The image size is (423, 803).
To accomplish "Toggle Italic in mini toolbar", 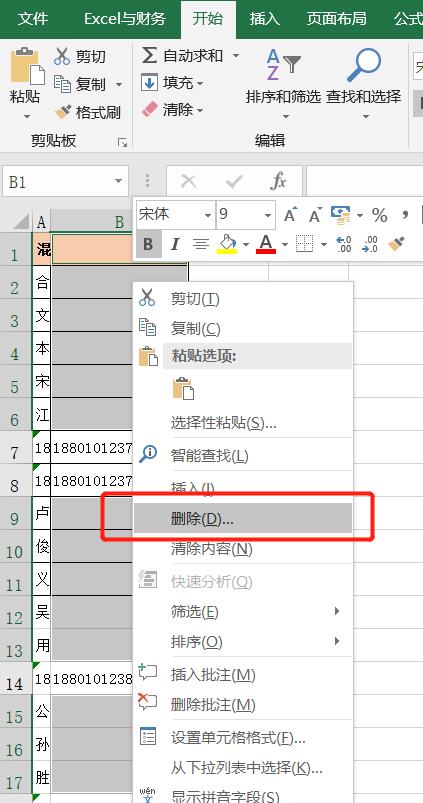I will 175,244.
